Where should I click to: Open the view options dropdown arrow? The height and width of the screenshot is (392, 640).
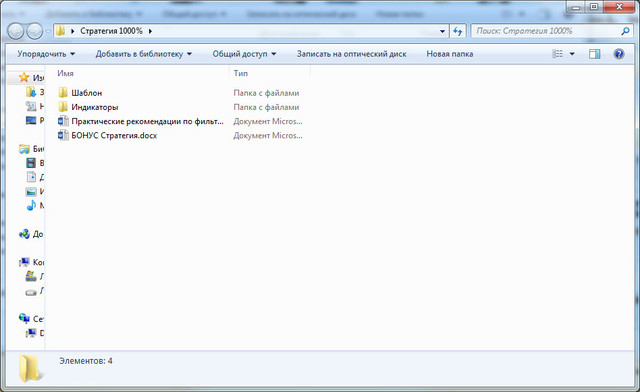tap(572, 54)
